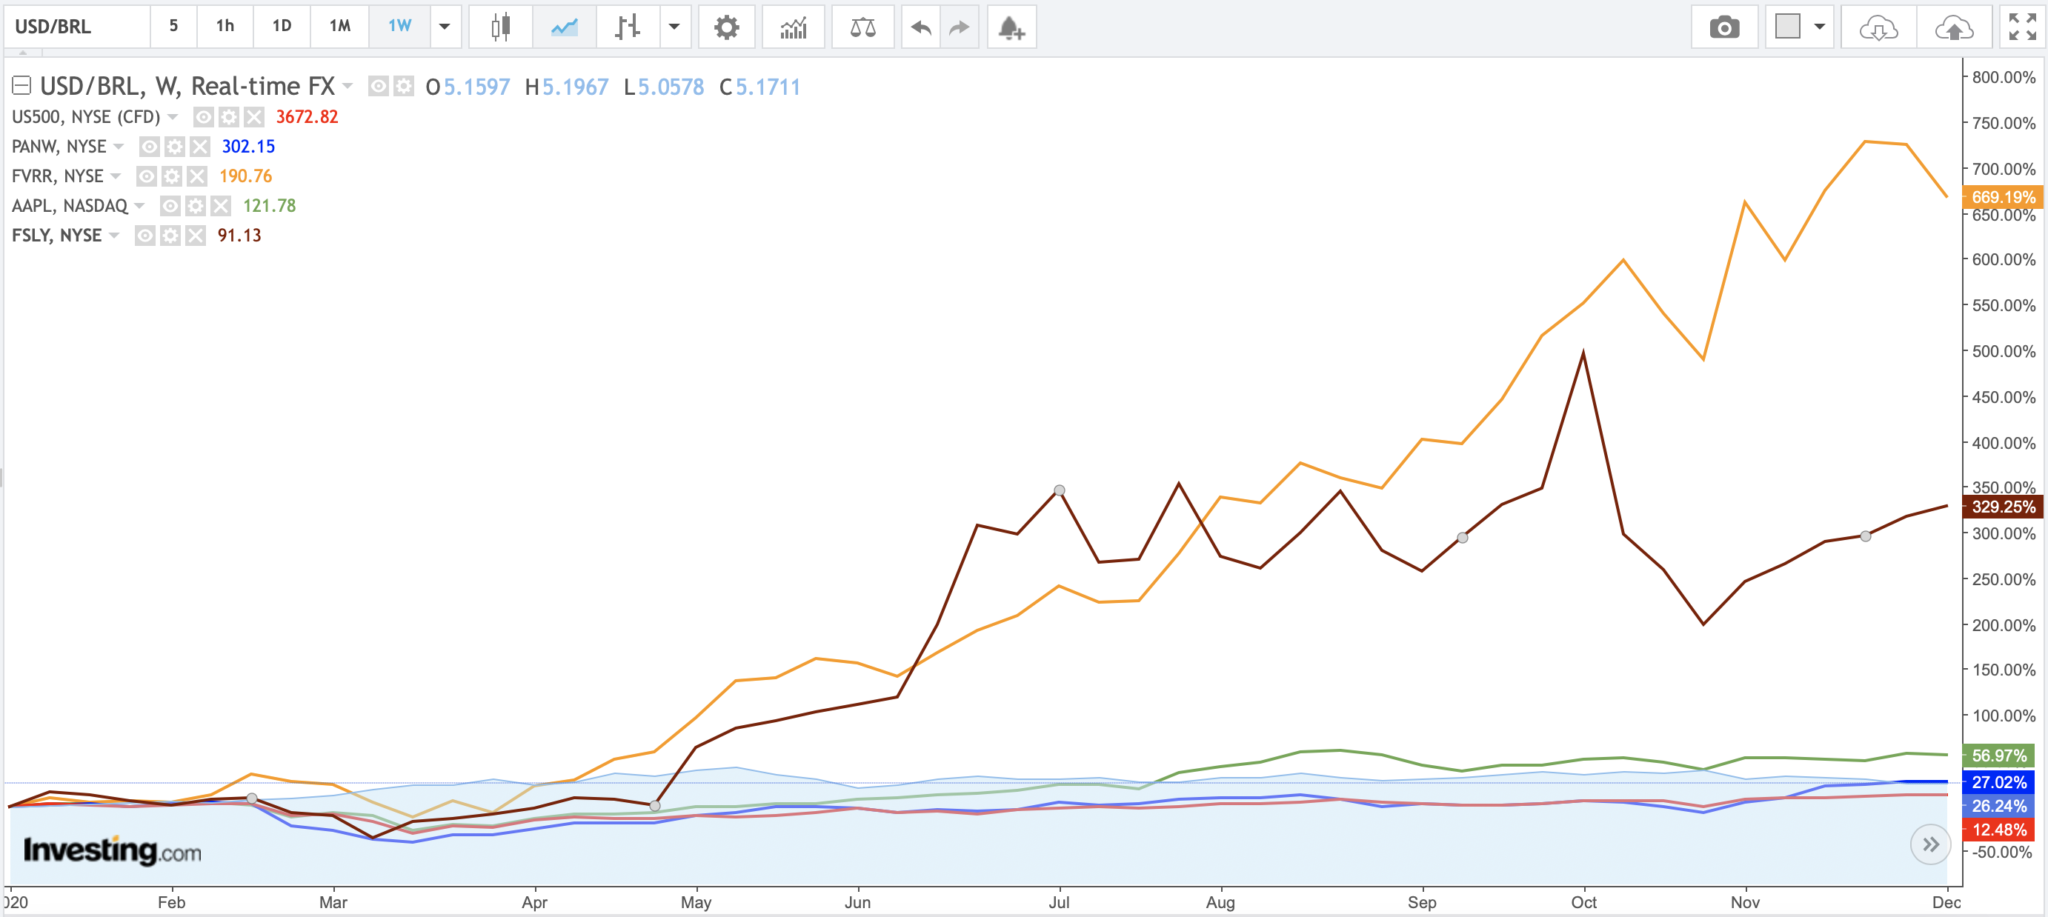Open US500, NYSE (CFD) legend dropdown
The width and height of the screenshot is (2048, 917).
[x=172, y=117]
